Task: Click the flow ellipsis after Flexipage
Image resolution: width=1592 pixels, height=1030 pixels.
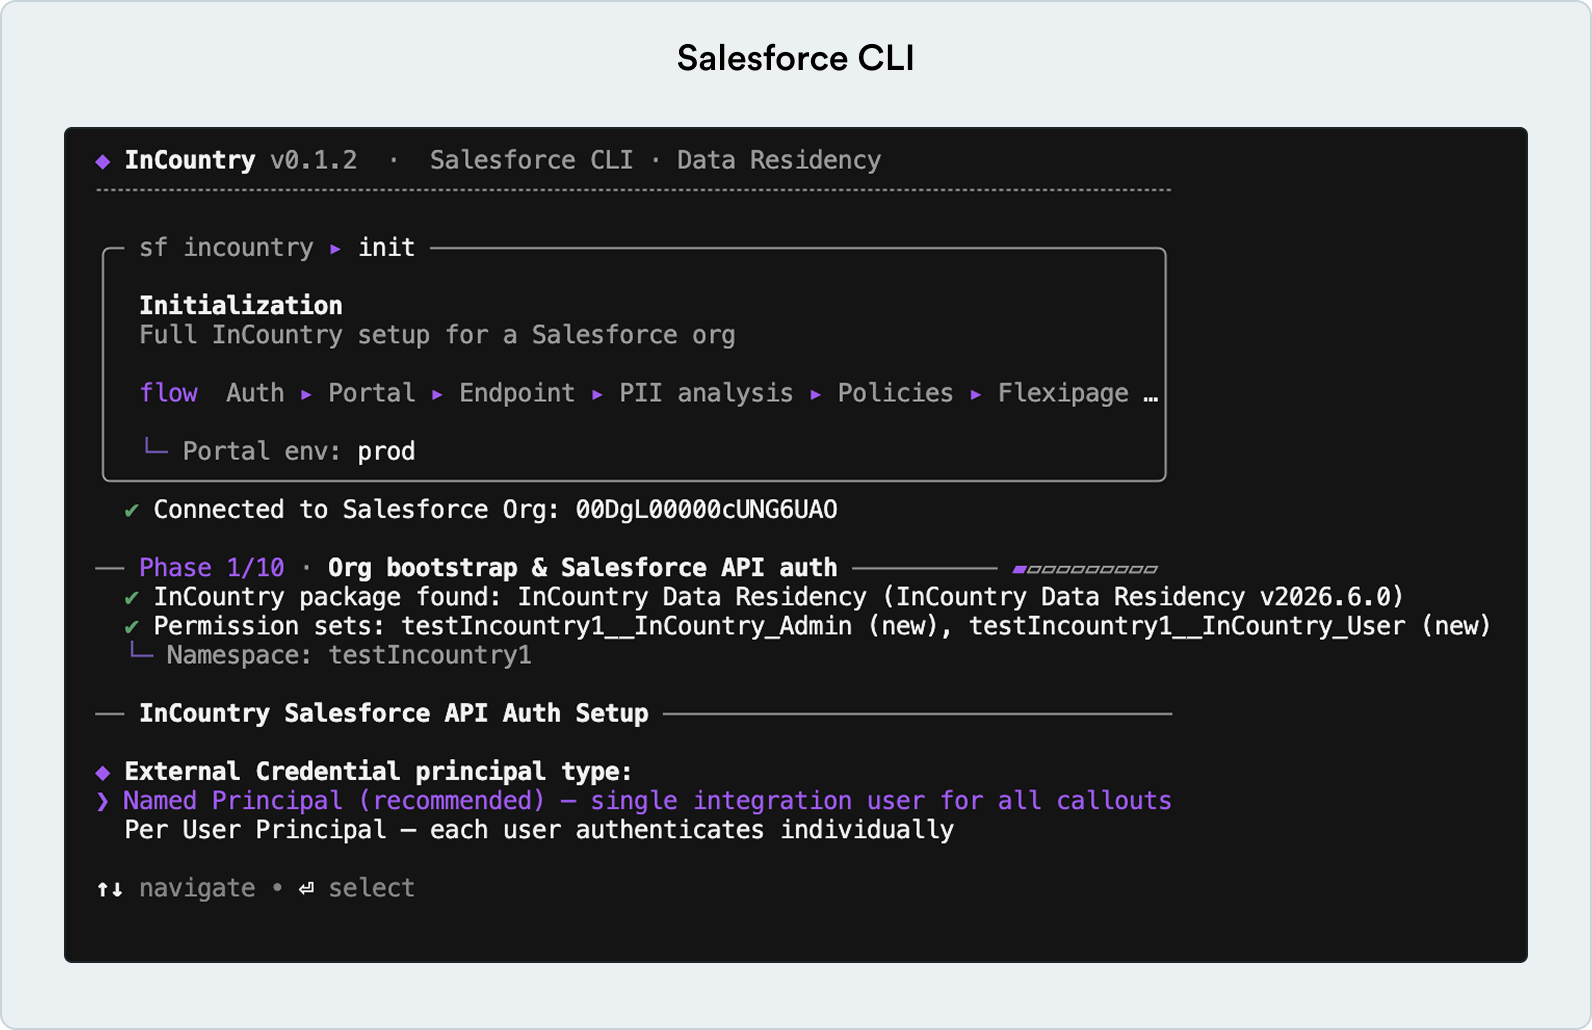Action: (1151, 398)
